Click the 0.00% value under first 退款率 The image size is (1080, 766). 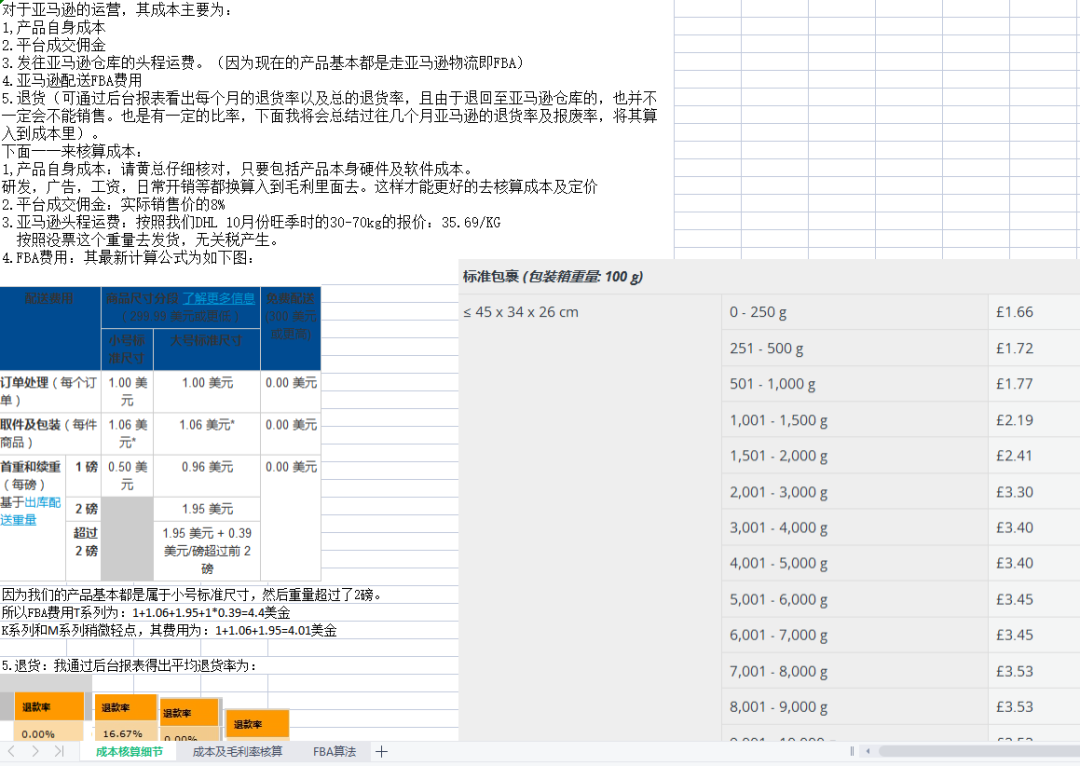coord(38,734)
